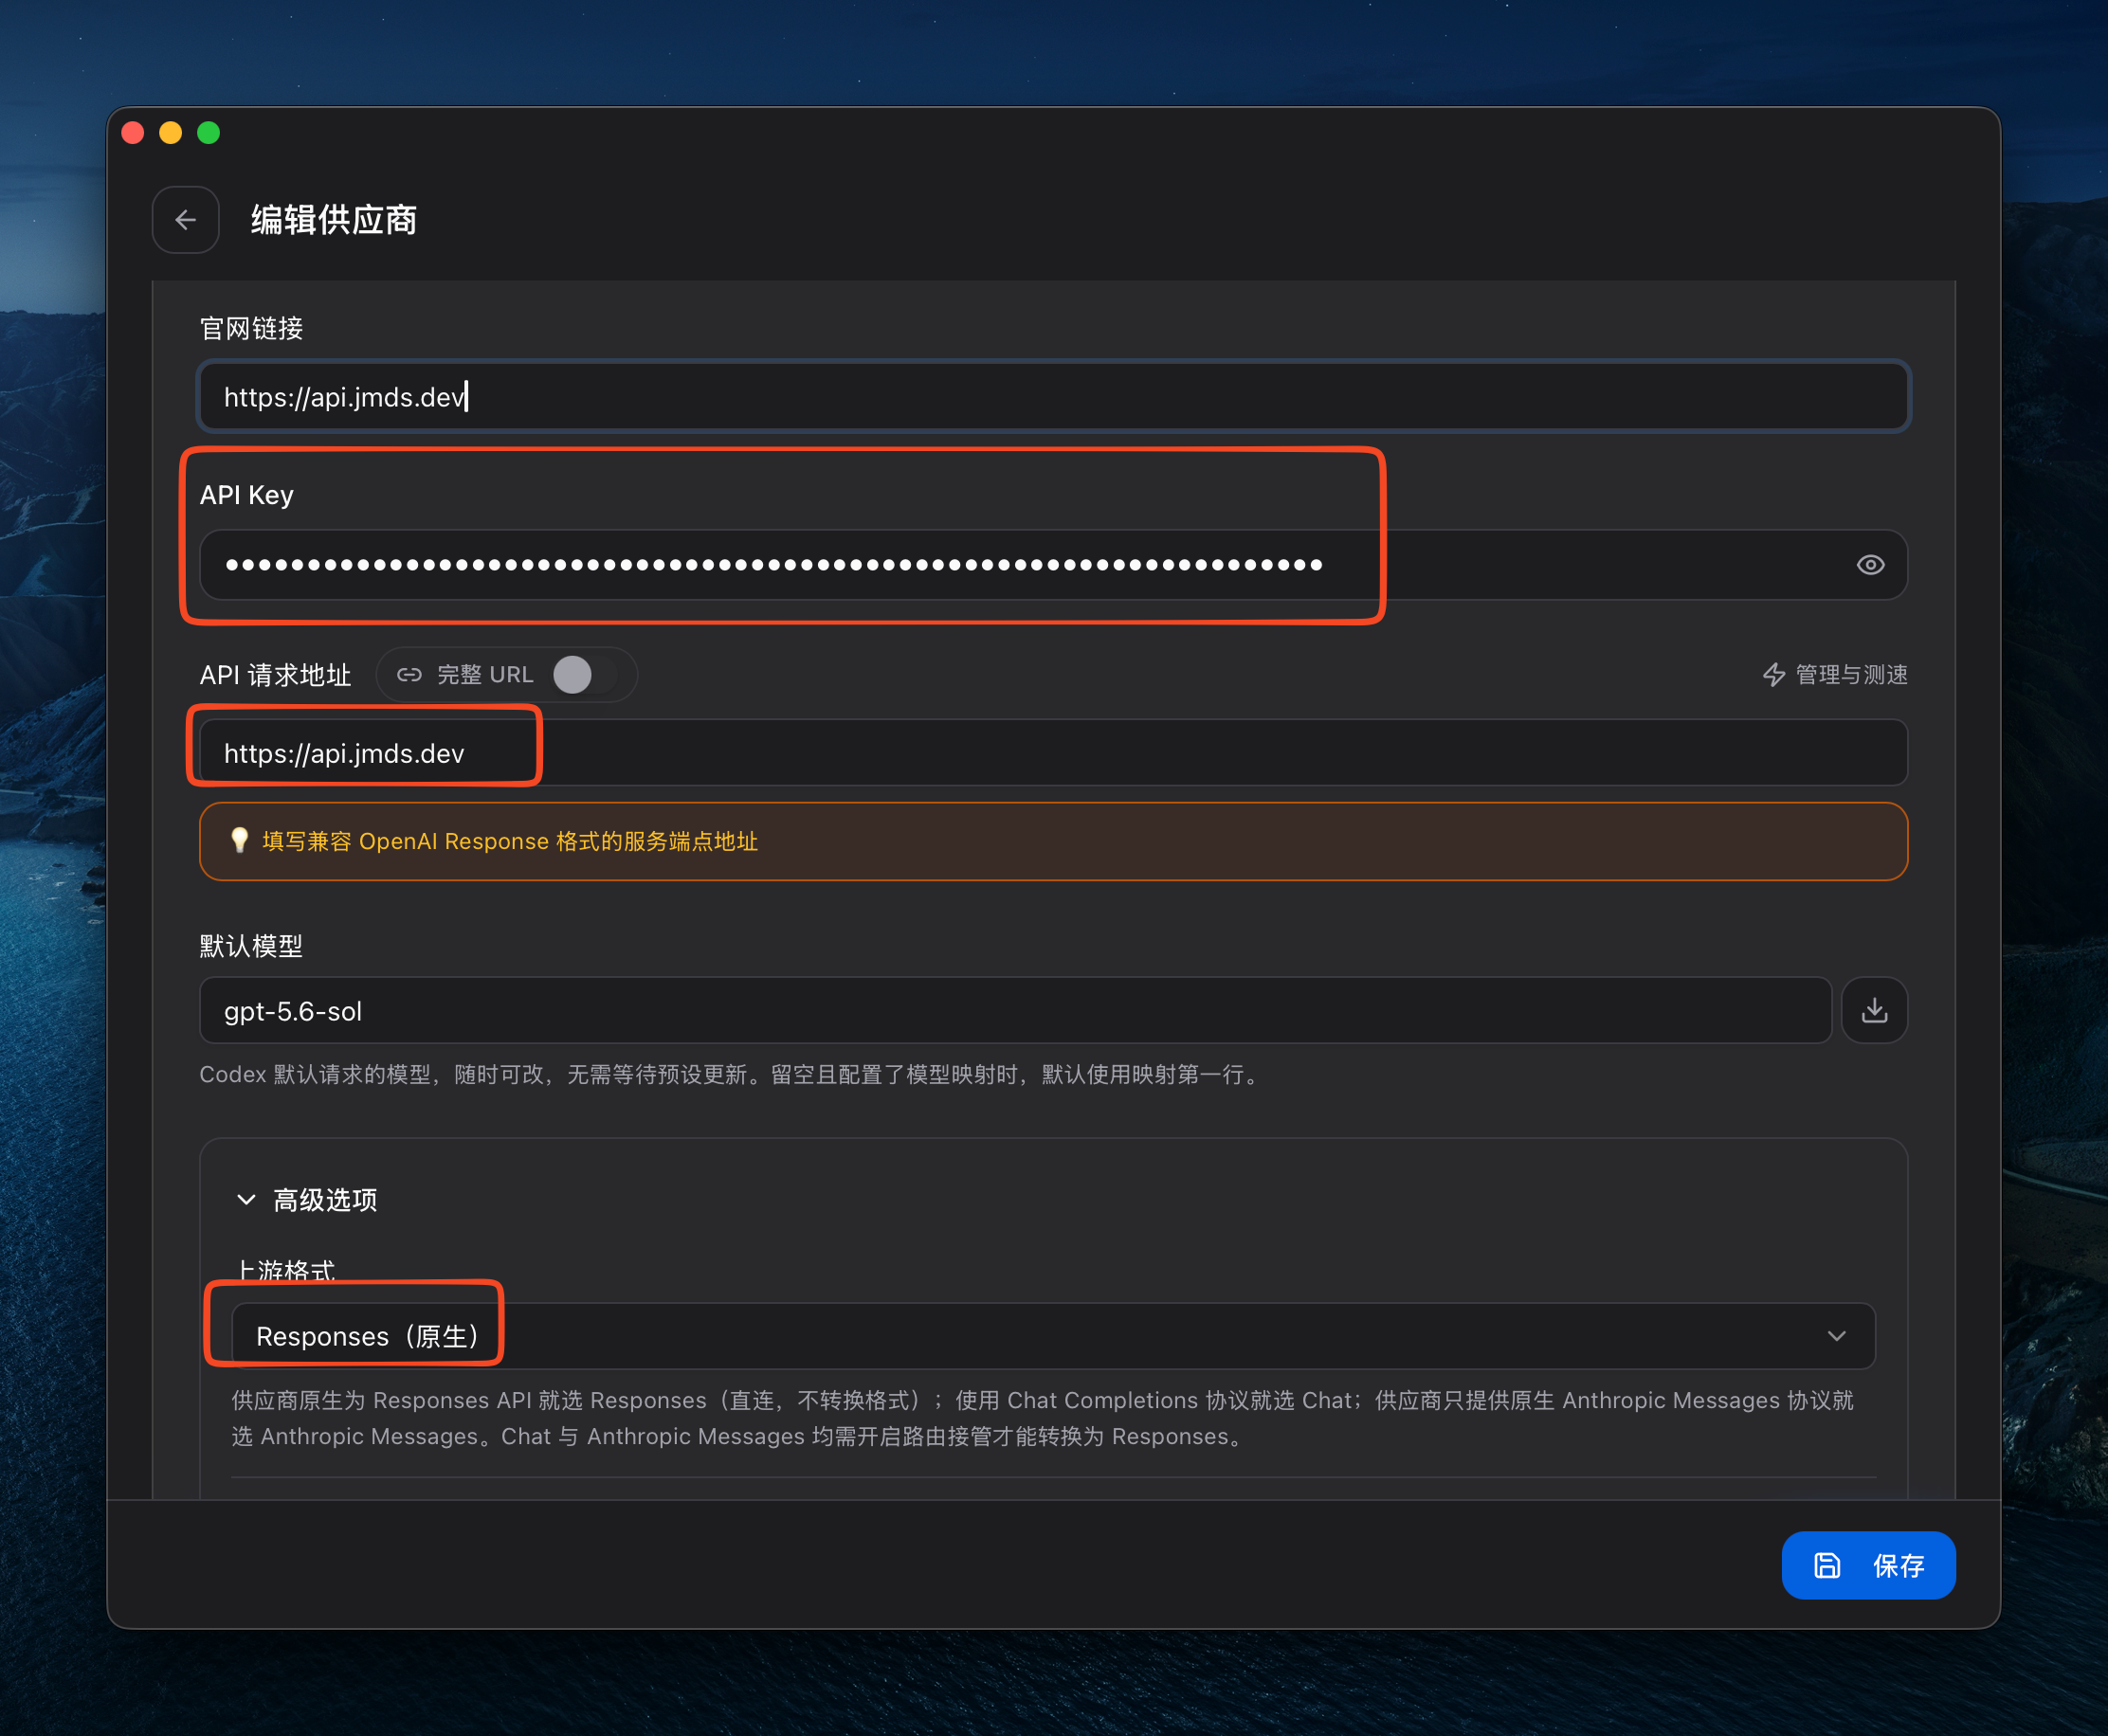The image size is (2108, 1736).
Task: Reveal the API Key with eye icon
Action: pyautogui.click(x=1870, y=565)
